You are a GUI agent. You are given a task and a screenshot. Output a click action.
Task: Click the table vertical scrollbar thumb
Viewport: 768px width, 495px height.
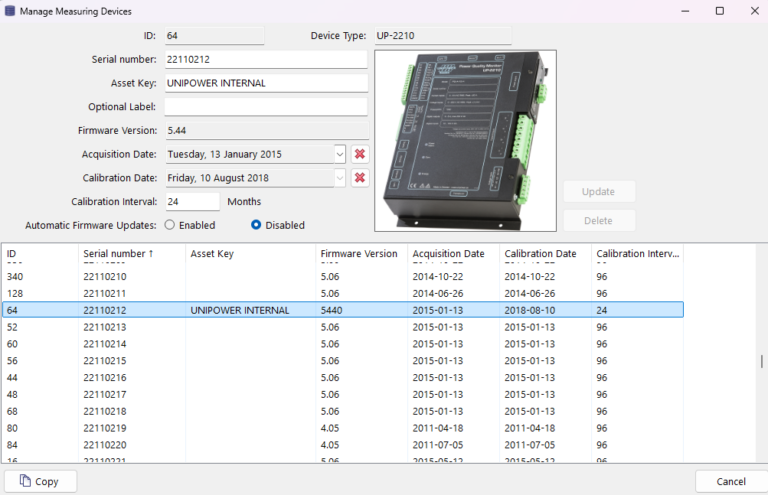tap(762, 361)
